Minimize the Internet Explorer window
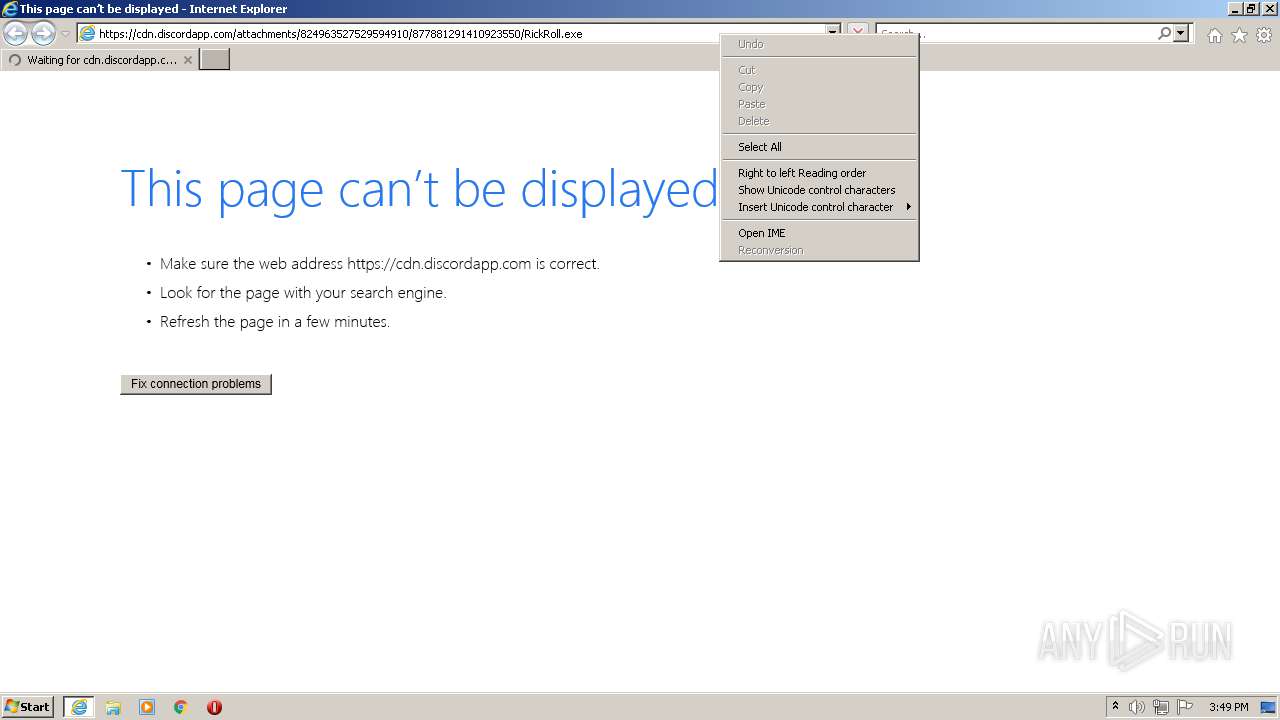The height and width of the screenshot is (720, 1280). [x=1235, y=9]
